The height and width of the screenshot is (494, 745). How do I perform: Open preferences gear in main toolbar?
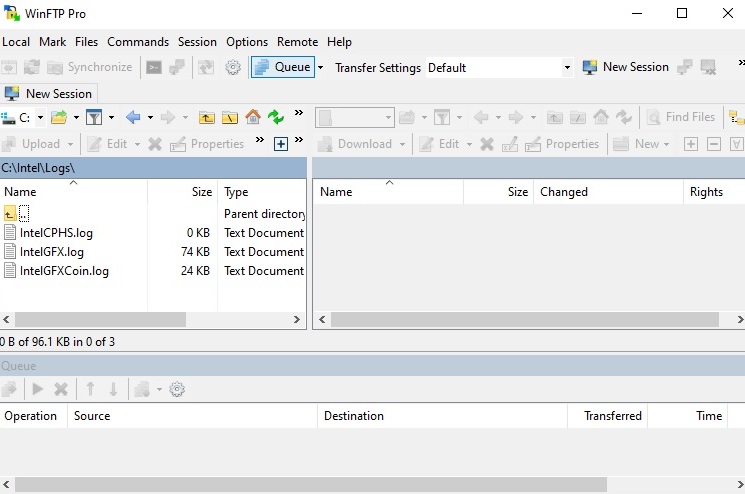233,67
